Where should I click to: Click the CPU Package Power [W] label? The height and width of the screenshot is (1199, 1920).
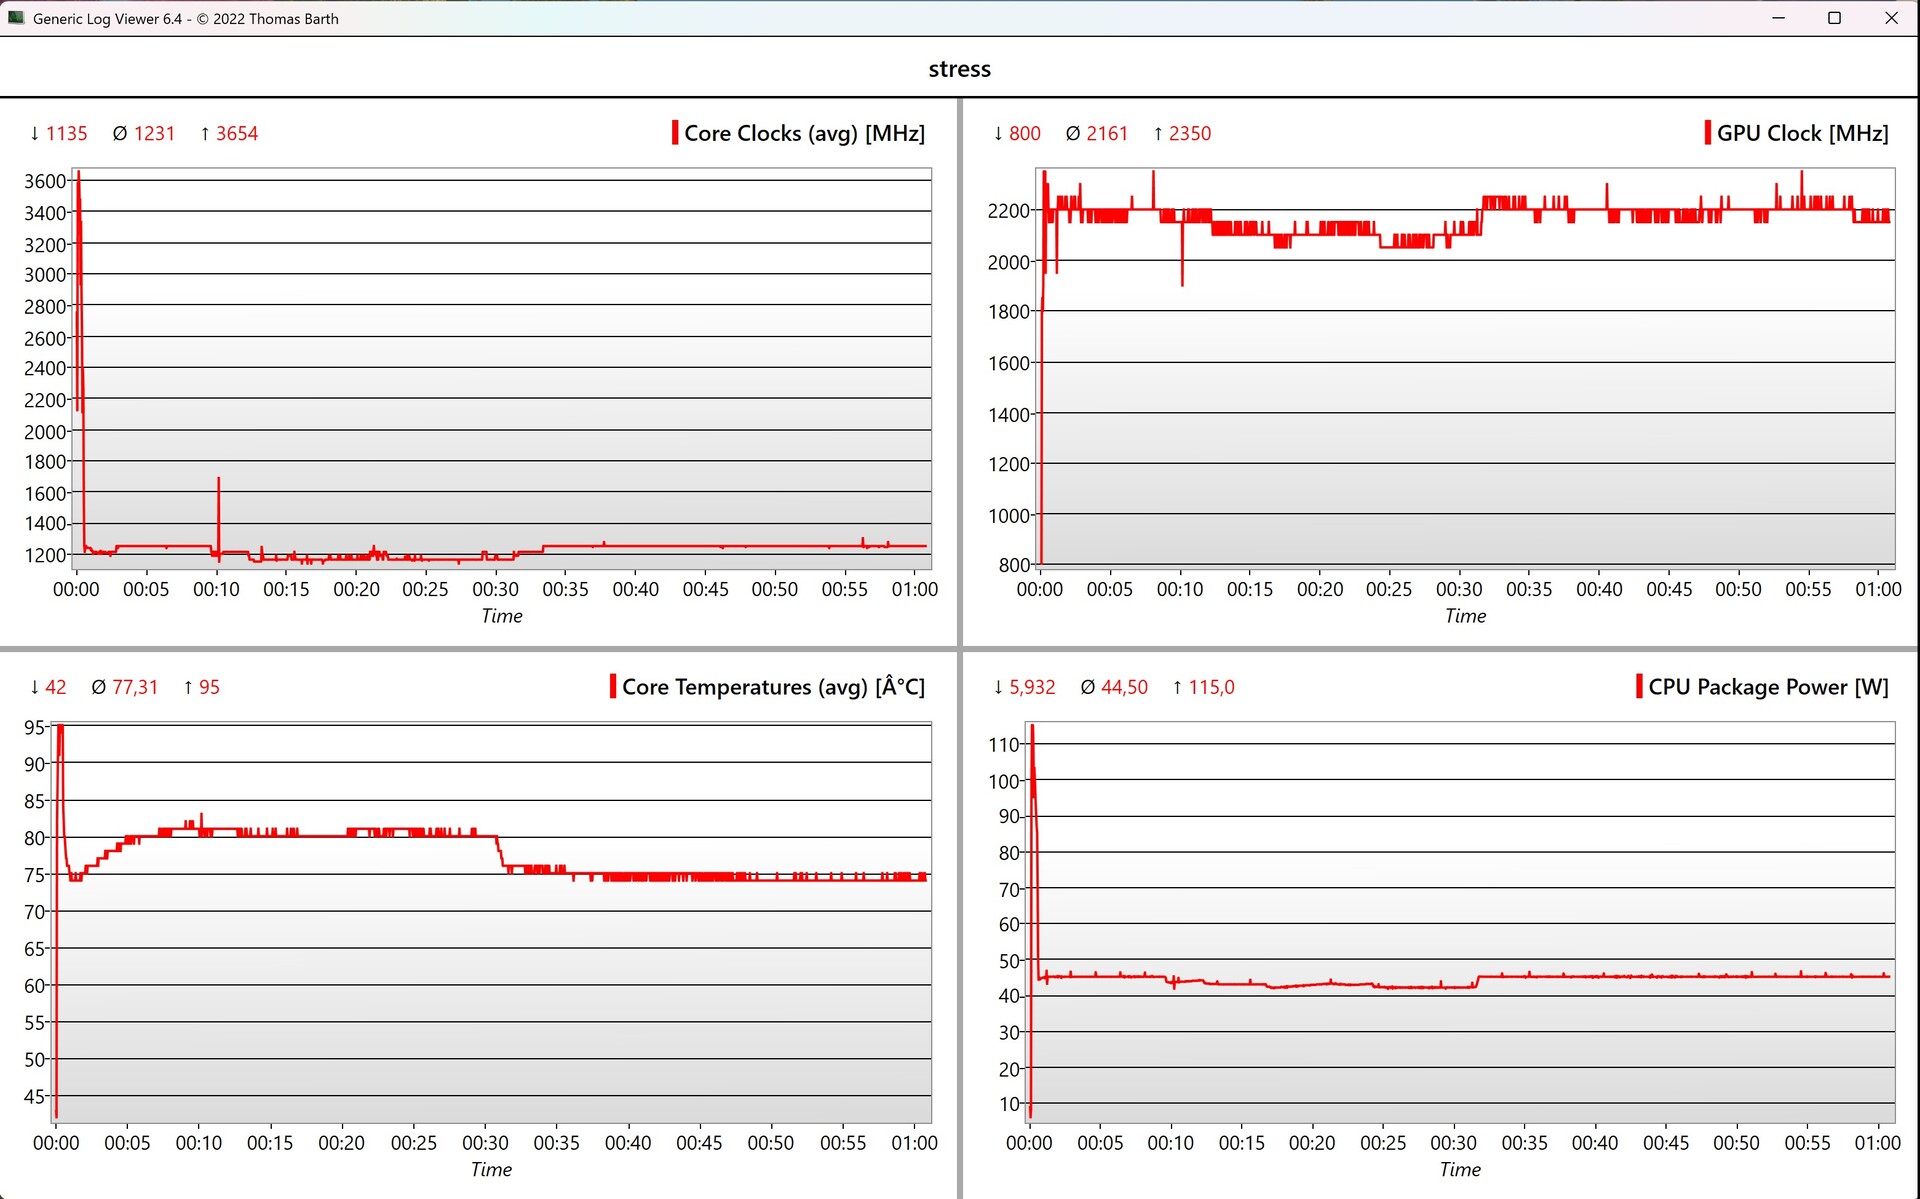pos(1768,687)
